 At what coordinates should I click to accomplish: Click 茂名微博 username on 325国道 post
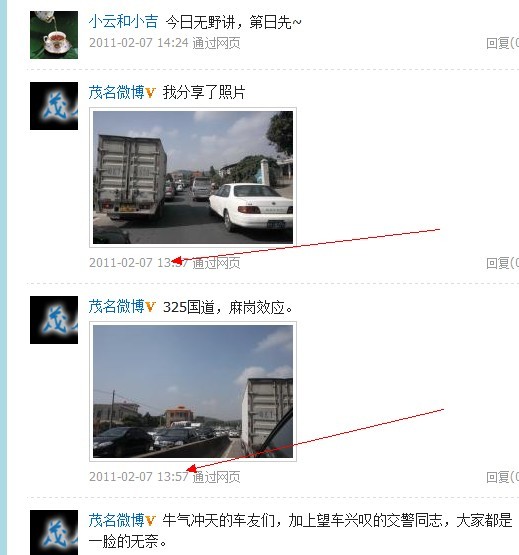(x=116, y=307)
